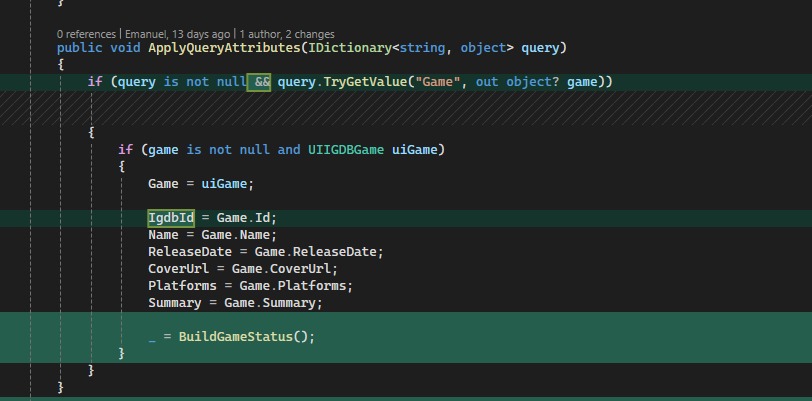
Task: Click the "Game" string literal
Action: click(438, 82)
